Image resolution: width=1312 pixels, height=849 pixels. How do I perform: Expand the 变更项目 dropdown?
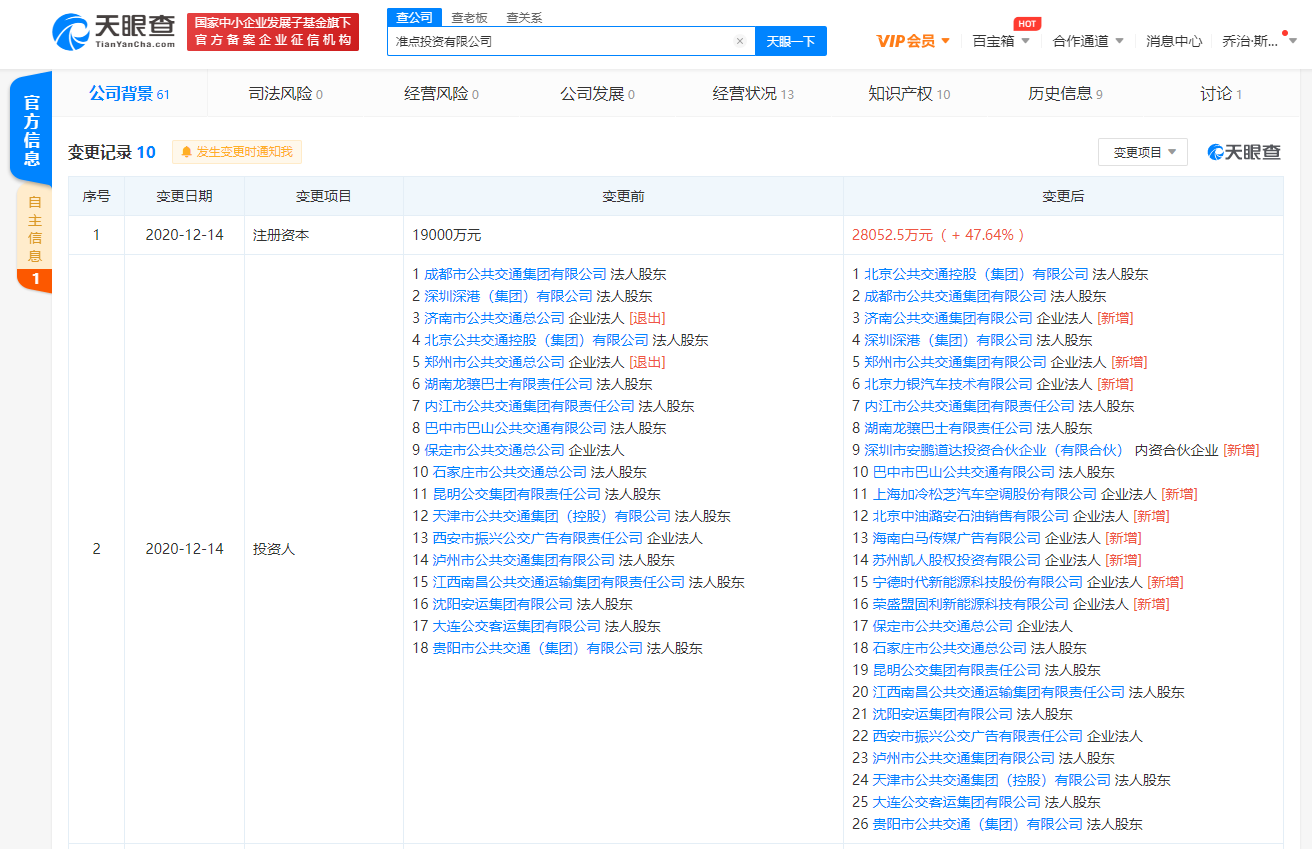(x=1142, y=152)
